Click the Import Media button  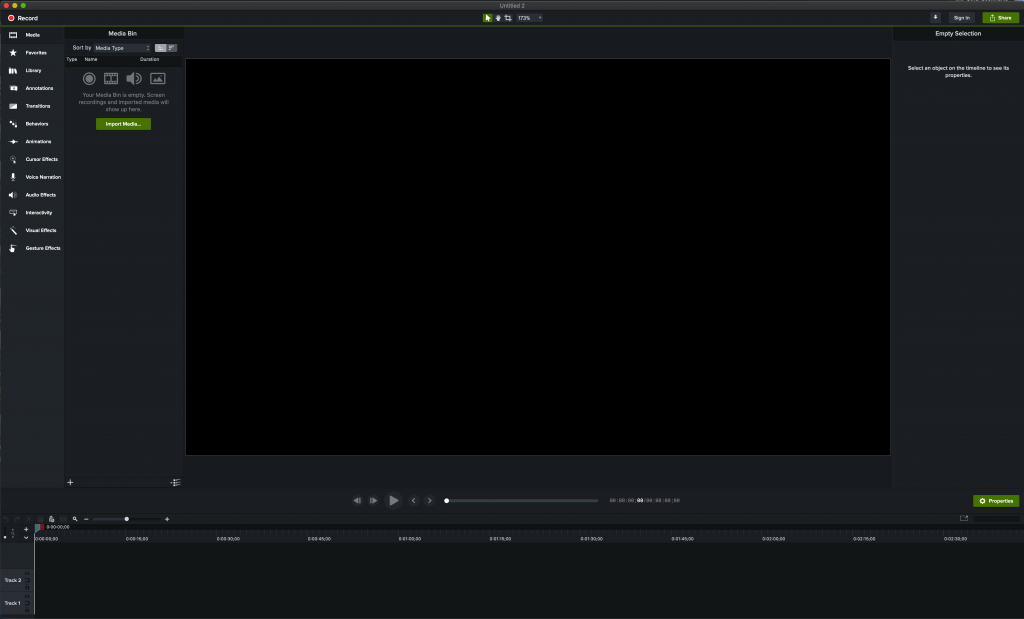(123, 124)
